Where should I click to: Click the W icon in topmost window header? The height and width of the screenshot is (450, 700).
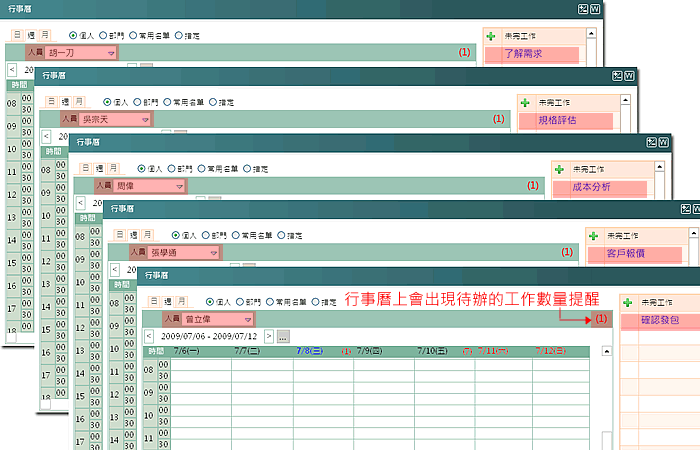(x=596, y=8)
